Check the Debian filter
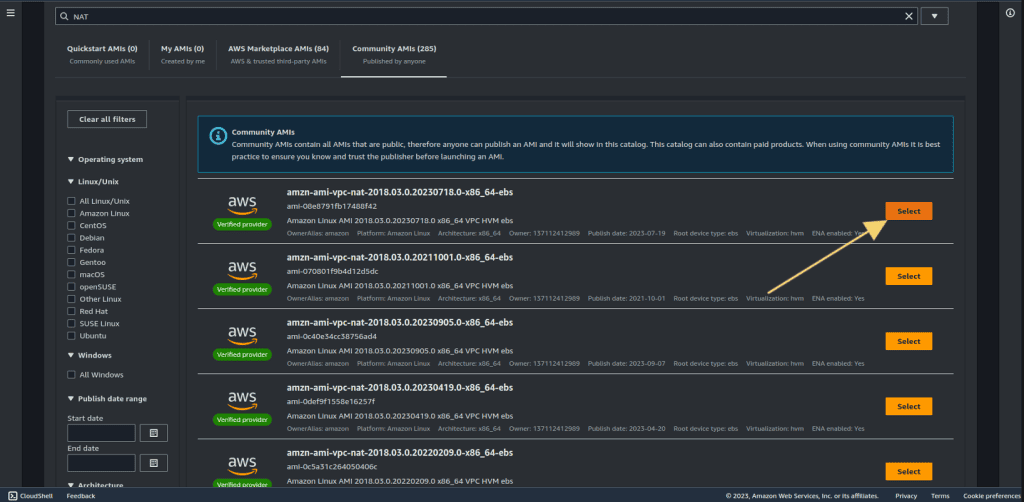1024x502 pixels. coord(71,238)
